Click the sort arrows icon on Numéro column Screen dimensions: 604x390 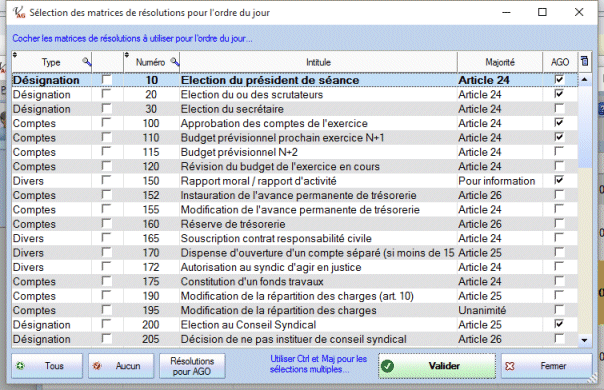[x=126, y=55]
